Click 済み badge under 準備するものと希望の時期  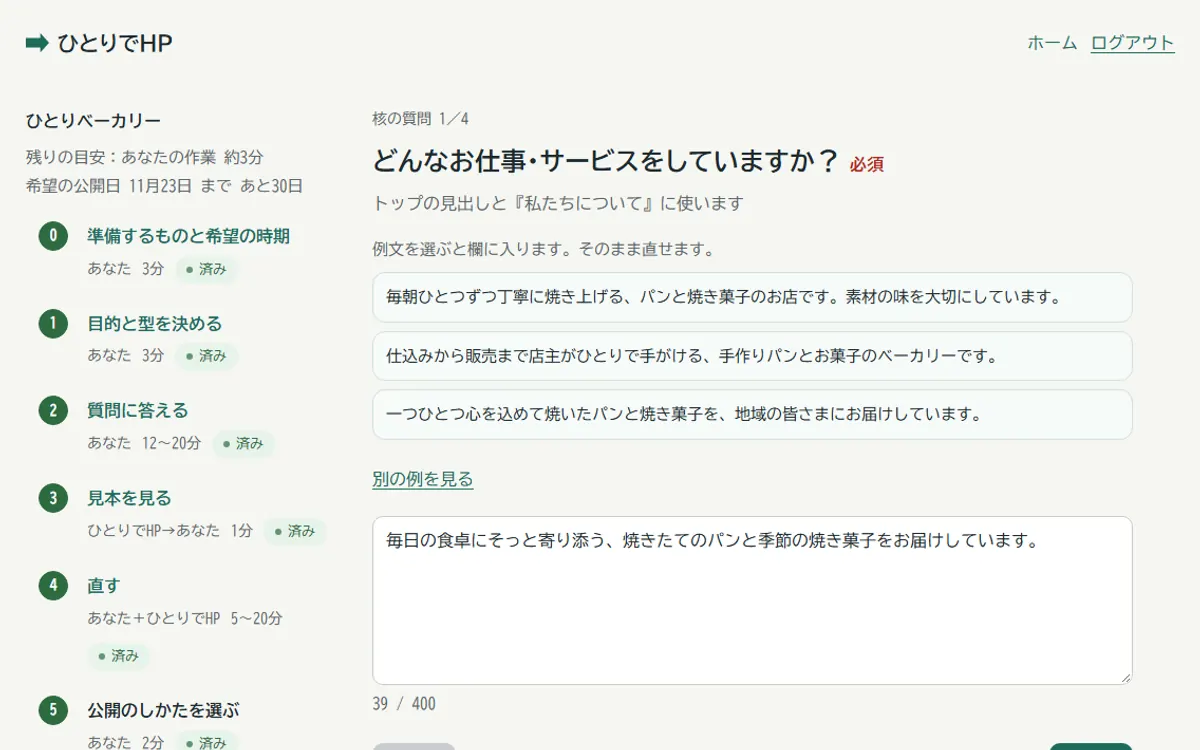(207, 269)
